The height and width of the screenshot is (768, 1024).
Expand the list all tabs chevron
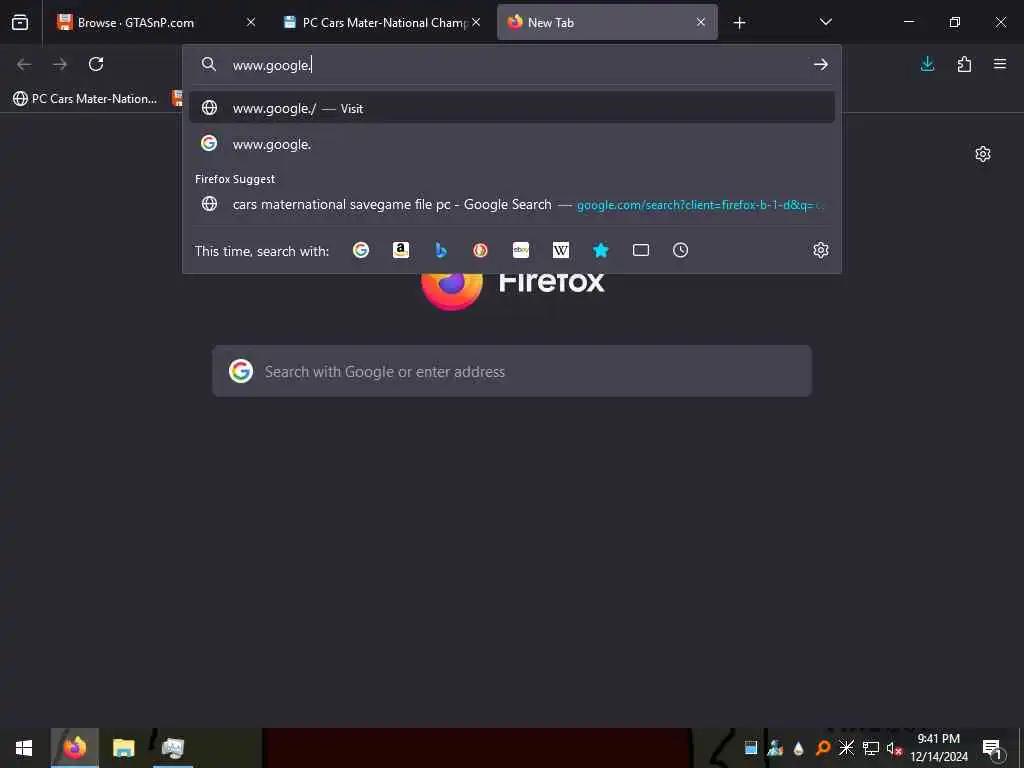(825, 22)
